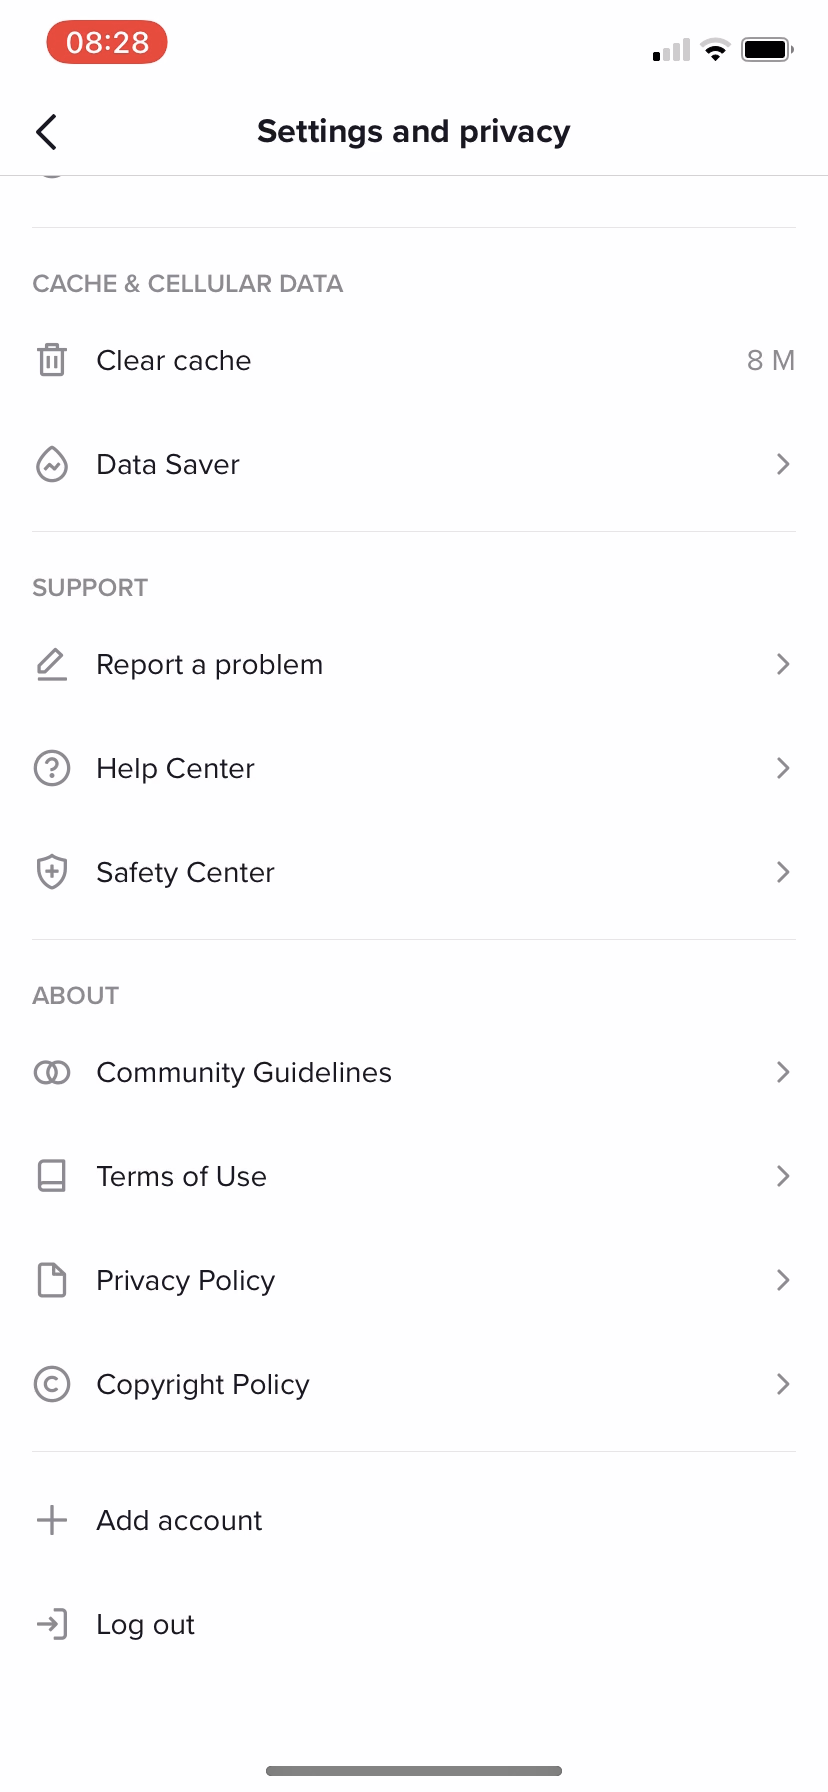Image resolution: width=828 pixels, height=1792 pixels.
Task: Select the Community Guidelines entry
Action: click(244, 1072)
